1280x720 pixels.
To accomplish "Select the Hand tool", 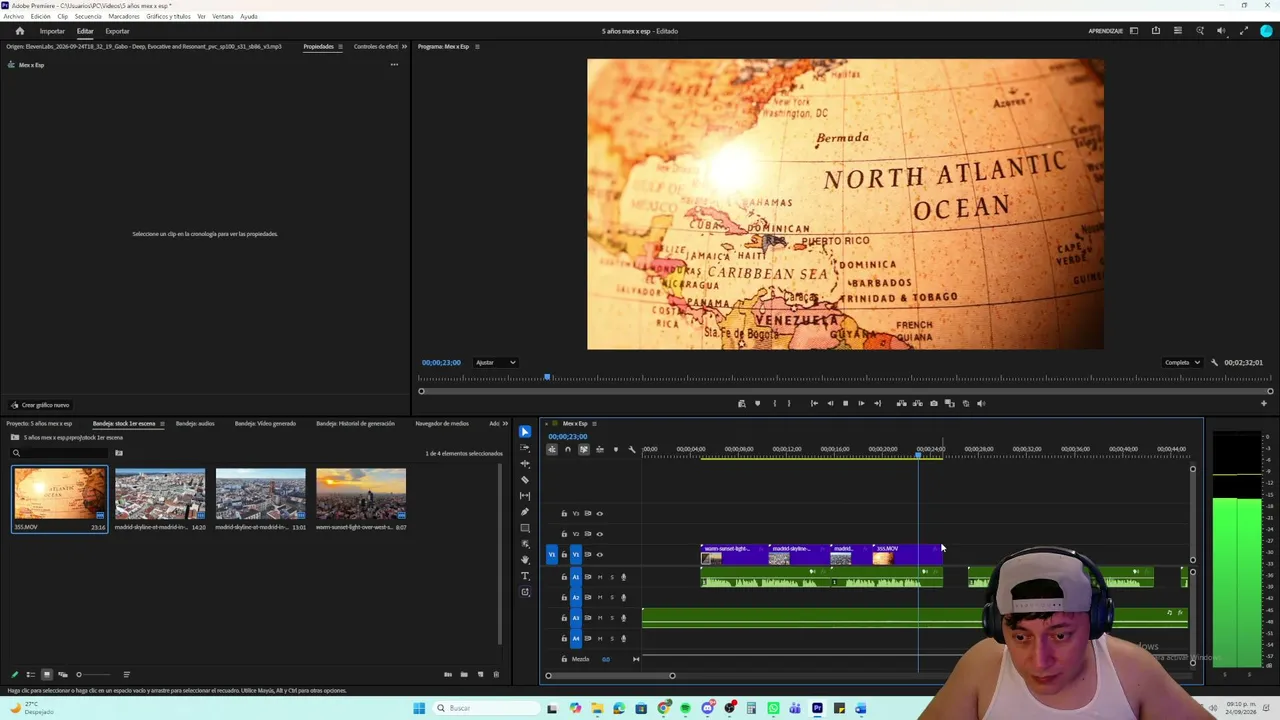I will pos(525,560).
